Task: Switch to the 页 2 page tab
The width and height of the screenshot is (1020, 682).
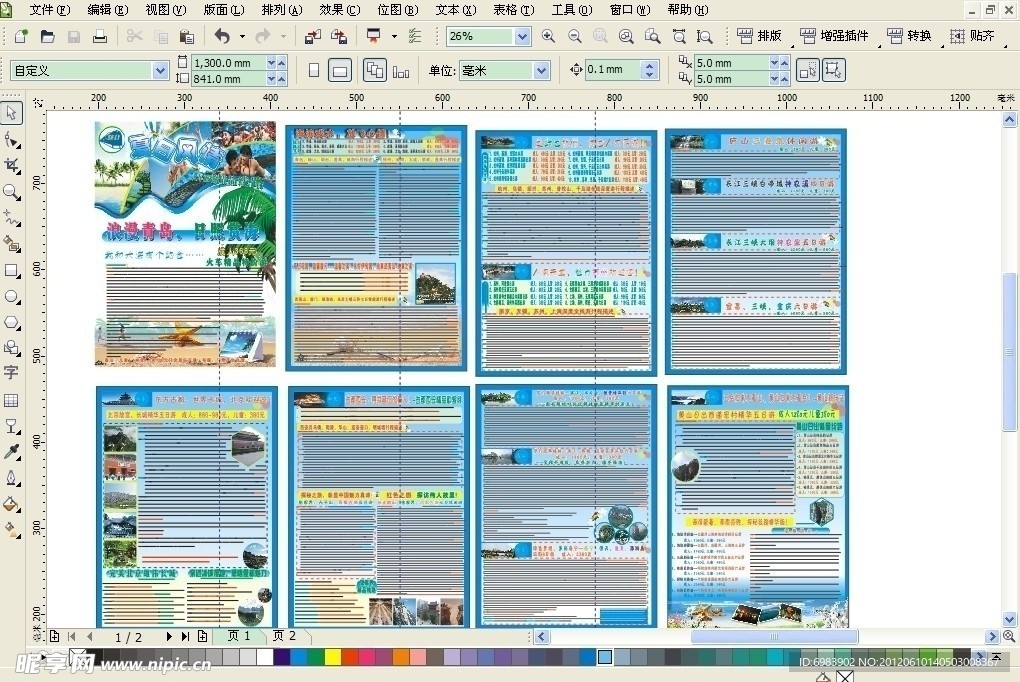Action: (285, 636)
